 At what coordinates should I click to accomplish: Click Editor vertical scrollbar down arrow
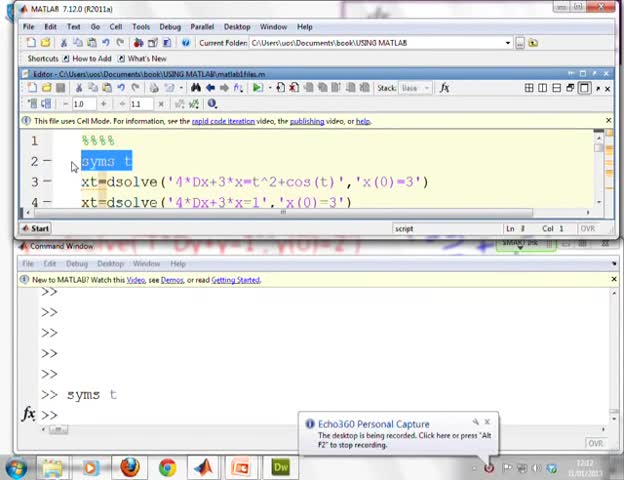pyautogui.click(x=599, y=202)
